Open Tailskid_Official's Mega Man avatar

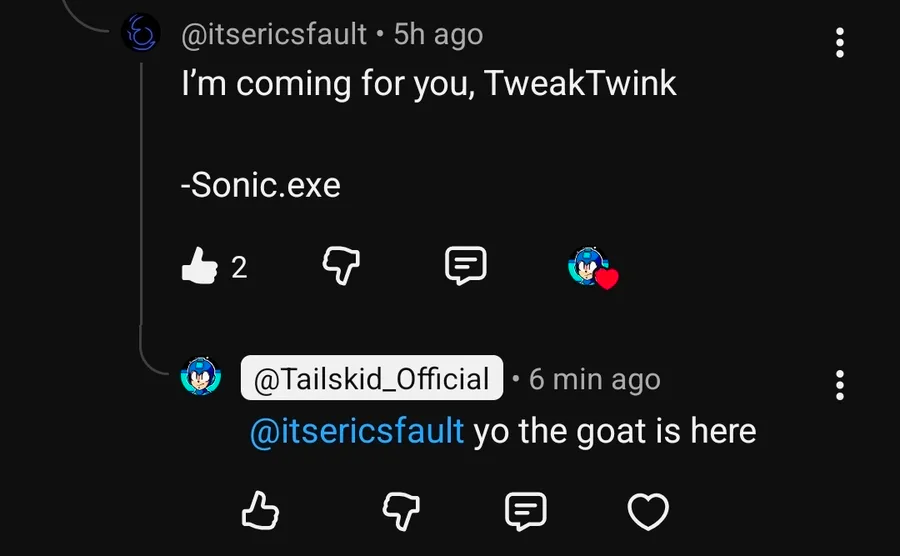(x=200, y=379)
